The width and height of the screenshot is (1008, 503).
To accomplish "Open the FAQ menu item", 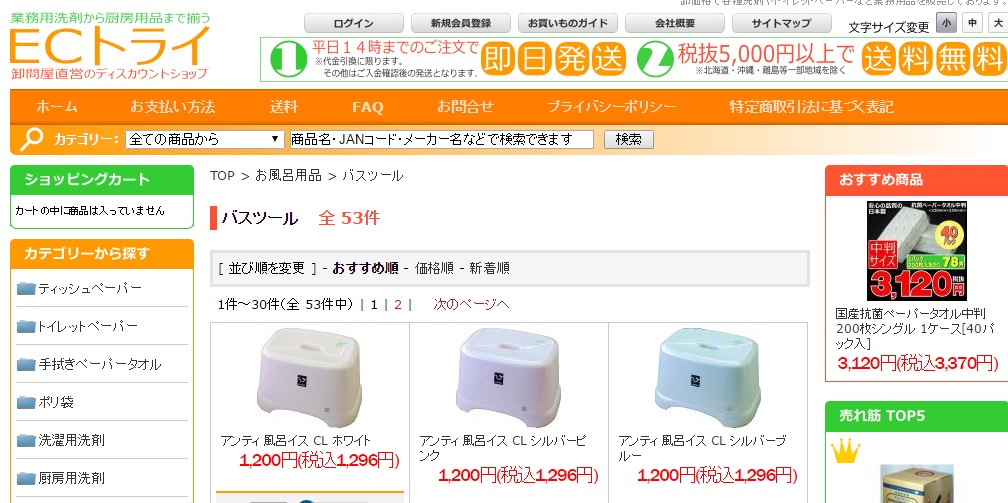I will pyautogui.click(x=368, y=107).
